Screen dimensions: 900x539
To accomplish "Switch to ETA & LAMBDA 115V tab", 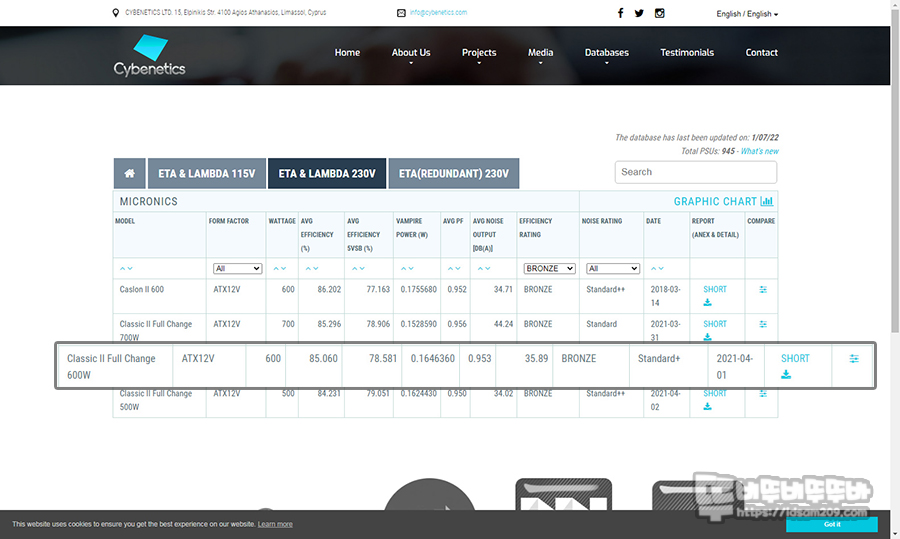I will click(x=207, y=173).
